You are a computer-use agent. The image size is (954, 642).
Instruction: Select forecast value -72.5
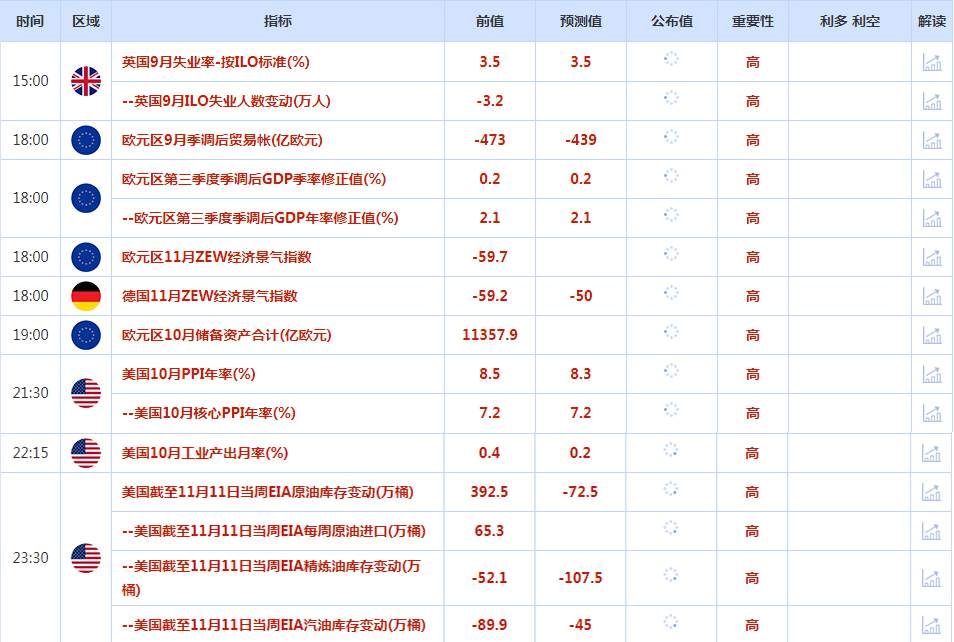click(x=580, y=492)
